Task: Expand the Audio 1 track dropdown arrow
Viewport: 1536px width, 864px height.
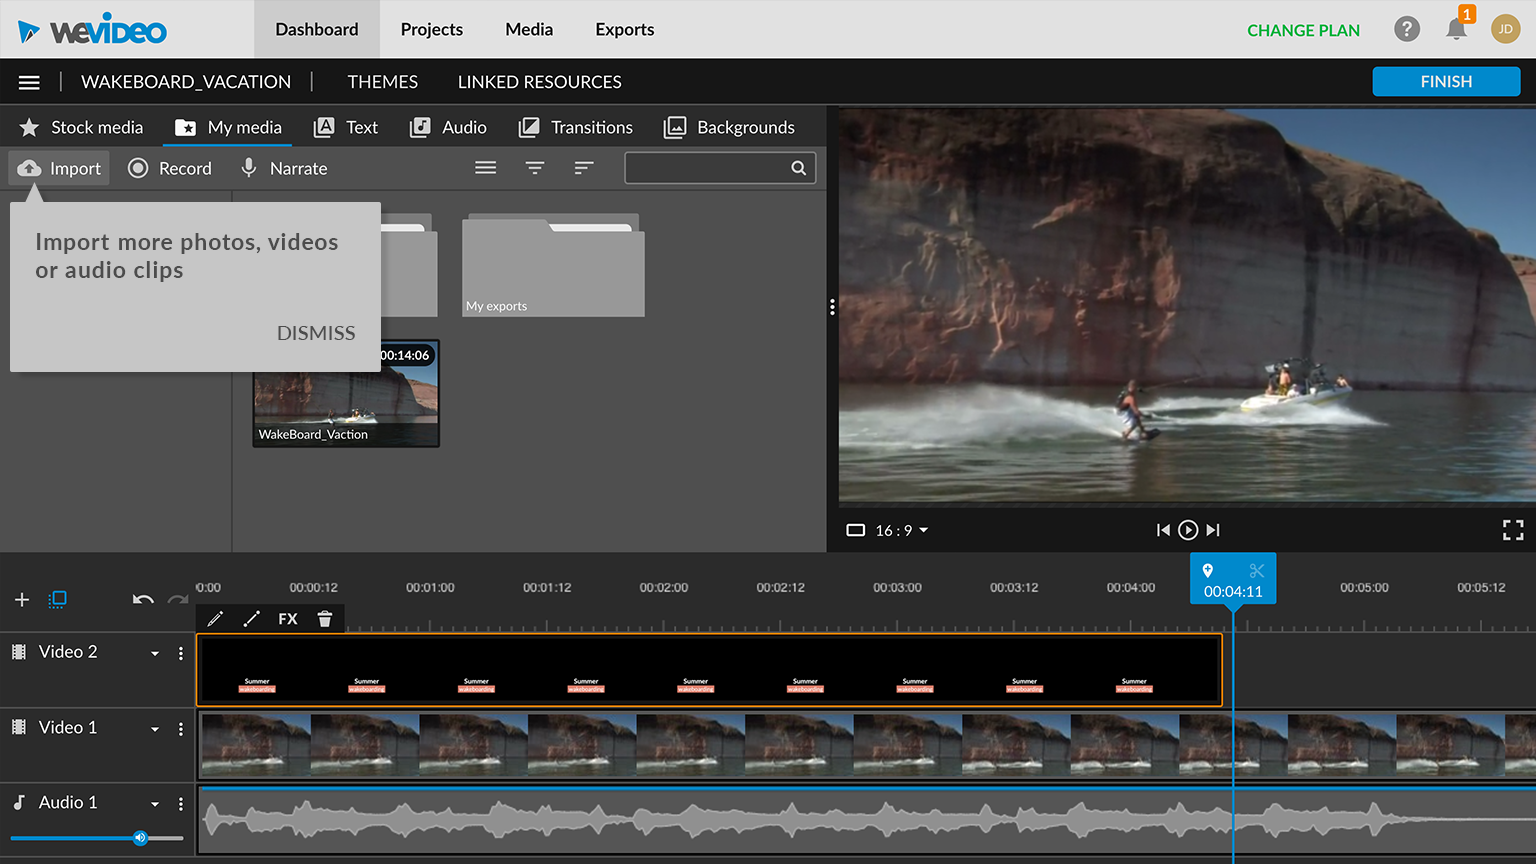Action: coord(155,804)
